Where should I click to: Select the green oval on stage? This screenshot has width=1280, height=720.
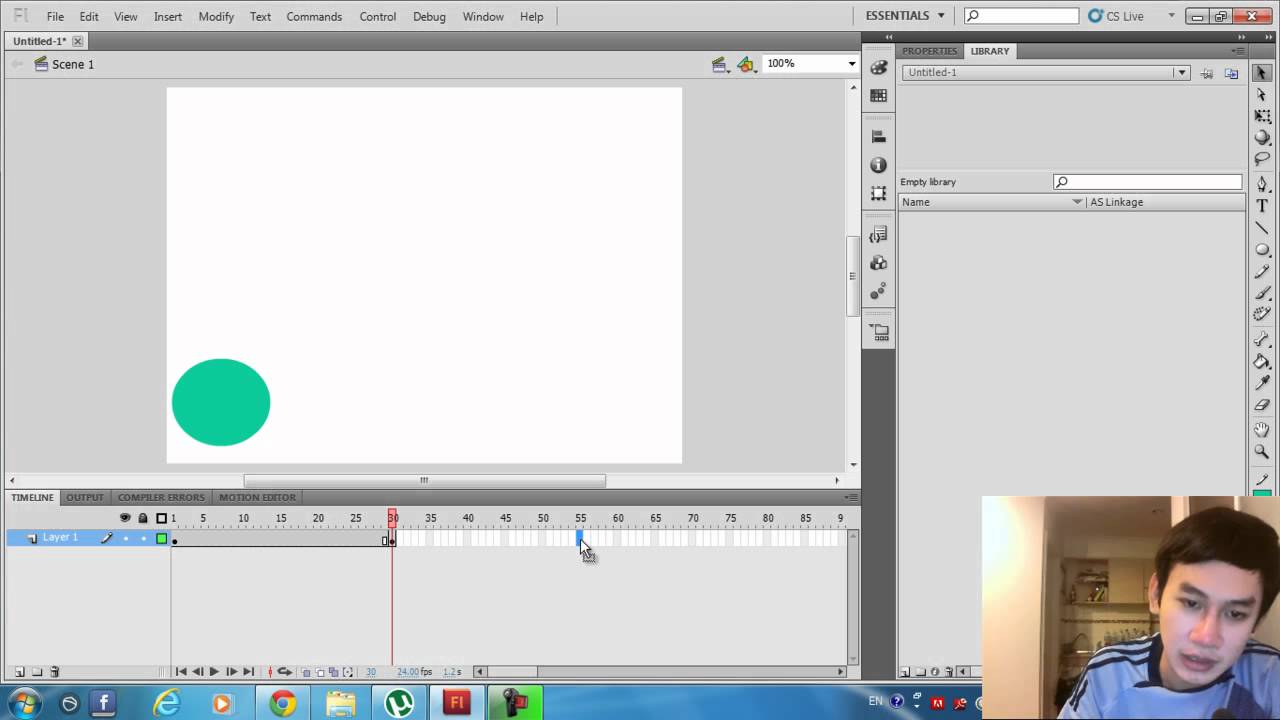tap(221, 402)
